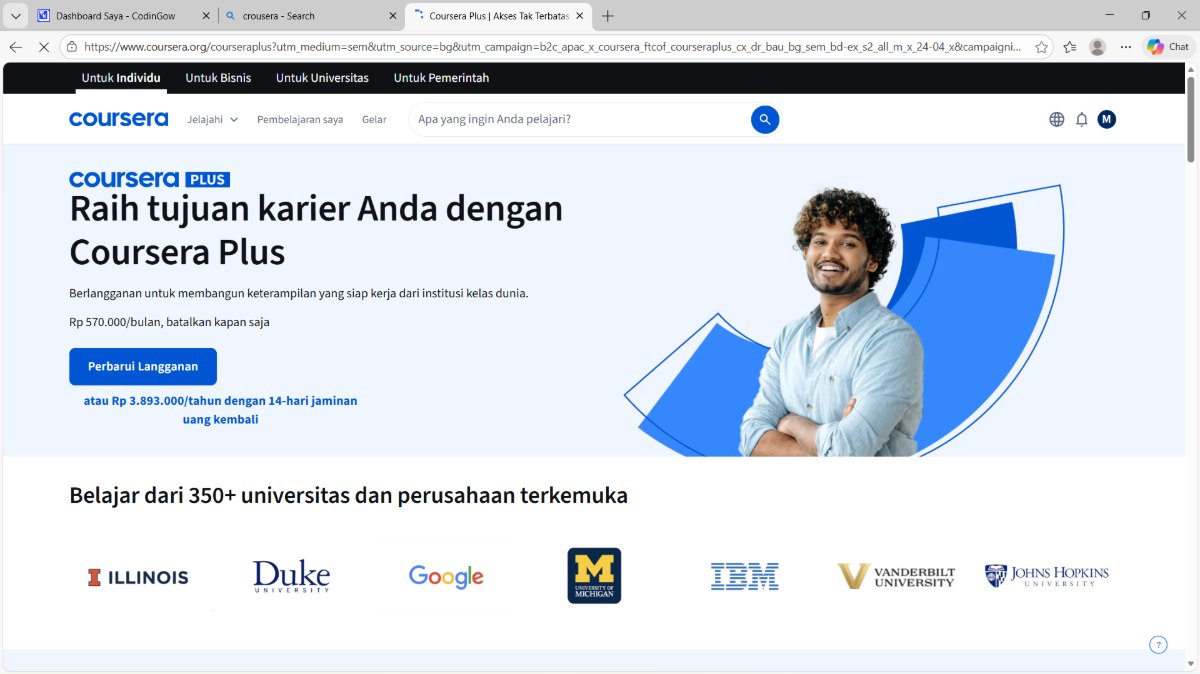
Task: Open Edge Settings and more menu
Action: pyautogui.click(x=1126, y=47)
